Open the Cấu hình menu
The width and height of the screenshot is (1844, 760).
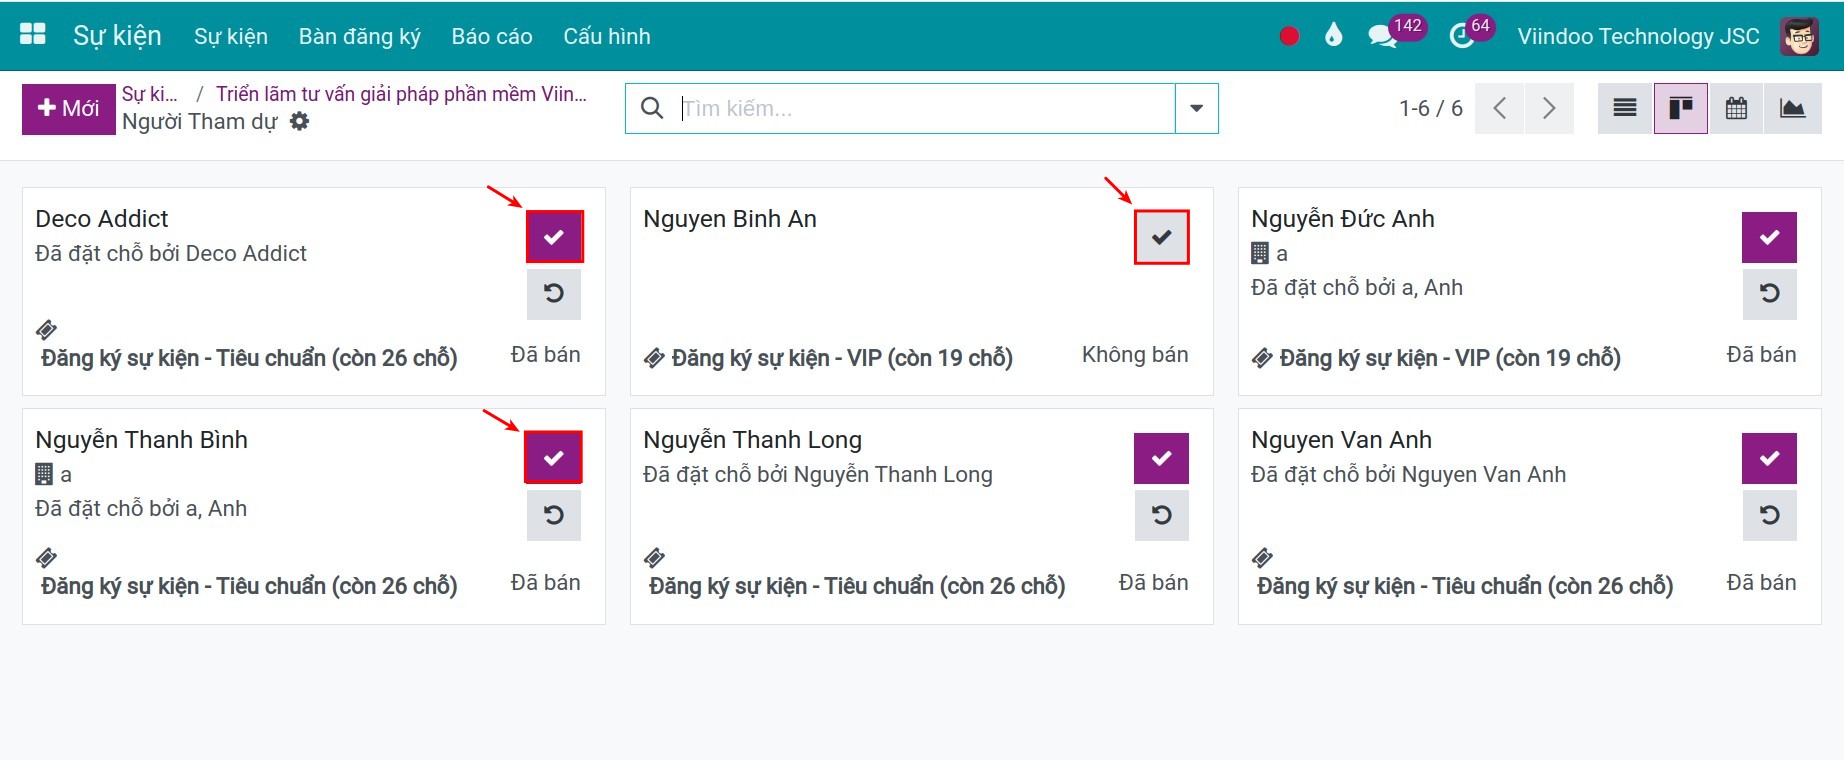pos(607,36)
